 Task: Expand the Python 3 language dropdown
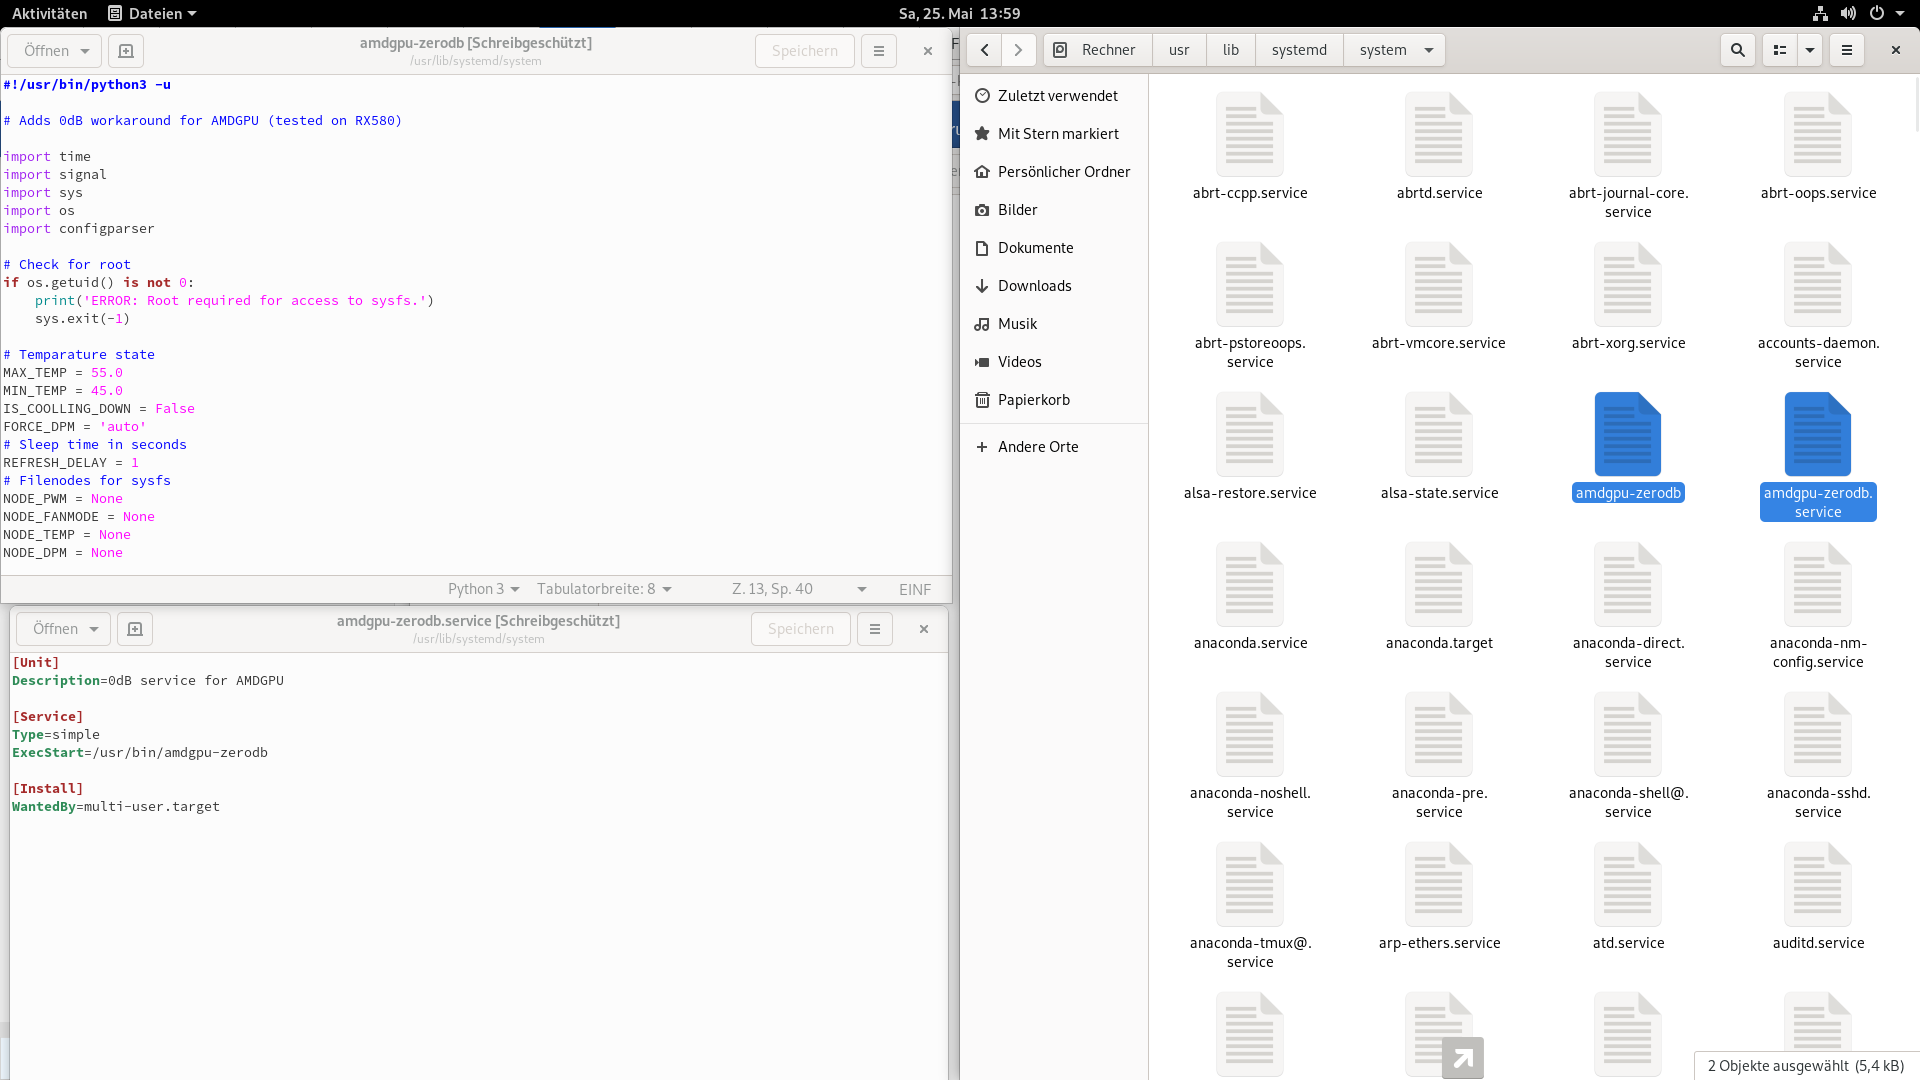[x=484, y=589]
